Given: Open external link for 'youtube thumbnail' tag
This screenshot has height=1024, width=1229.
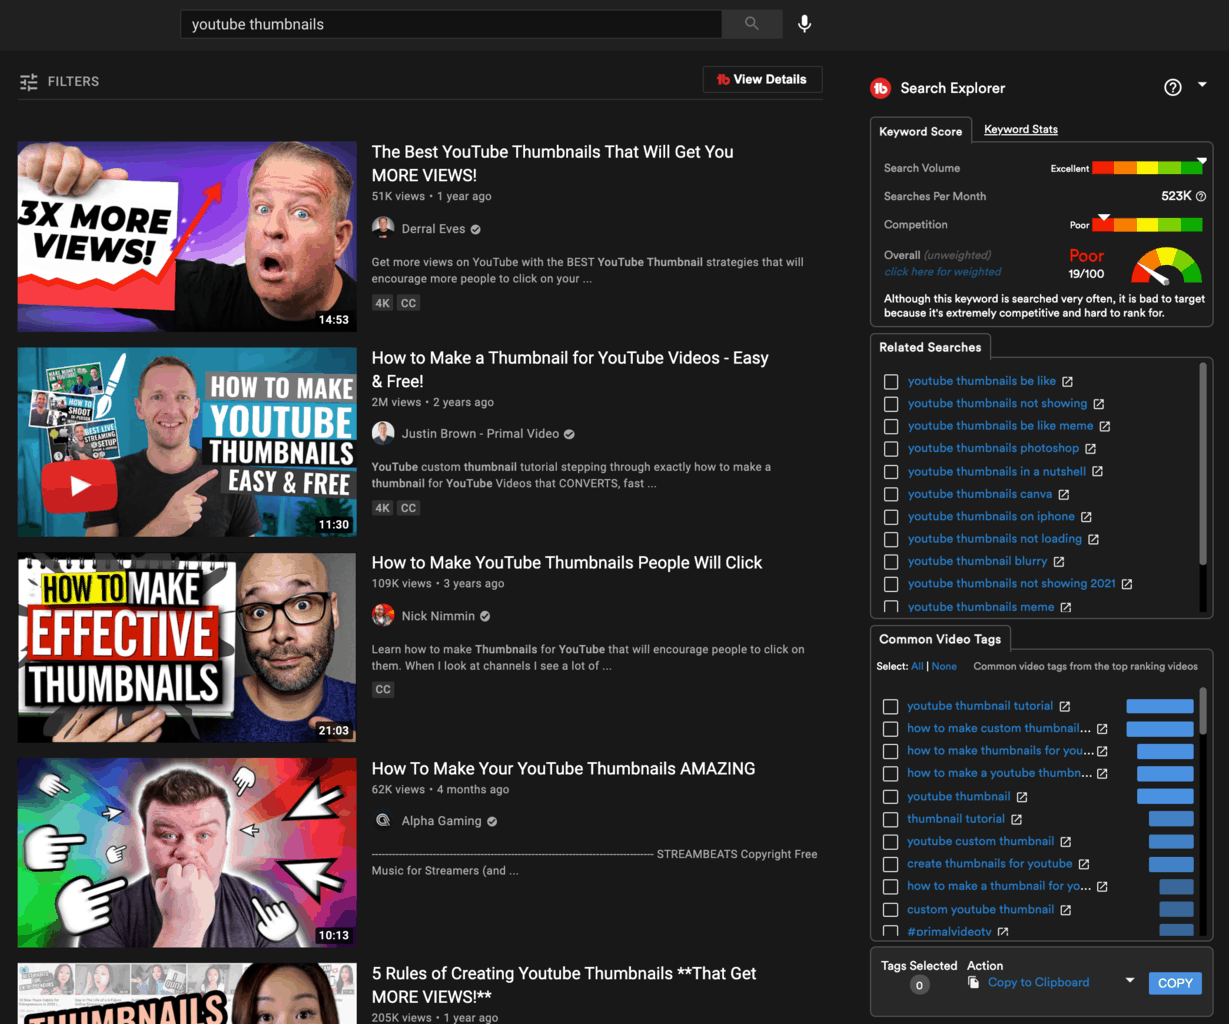Looking at the screenshot, I should tap(1022, 797).
